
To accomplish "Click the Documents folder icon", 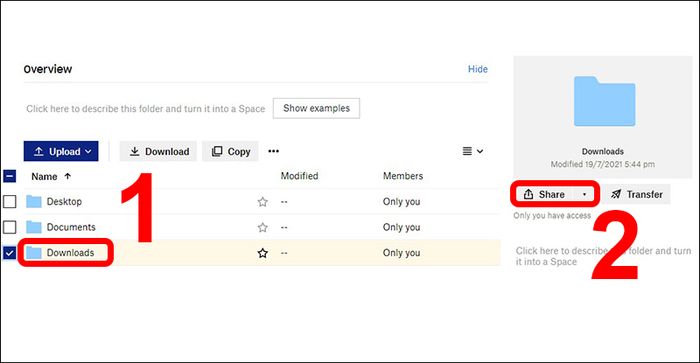I will pyautogui.click(x=33, y=227).
